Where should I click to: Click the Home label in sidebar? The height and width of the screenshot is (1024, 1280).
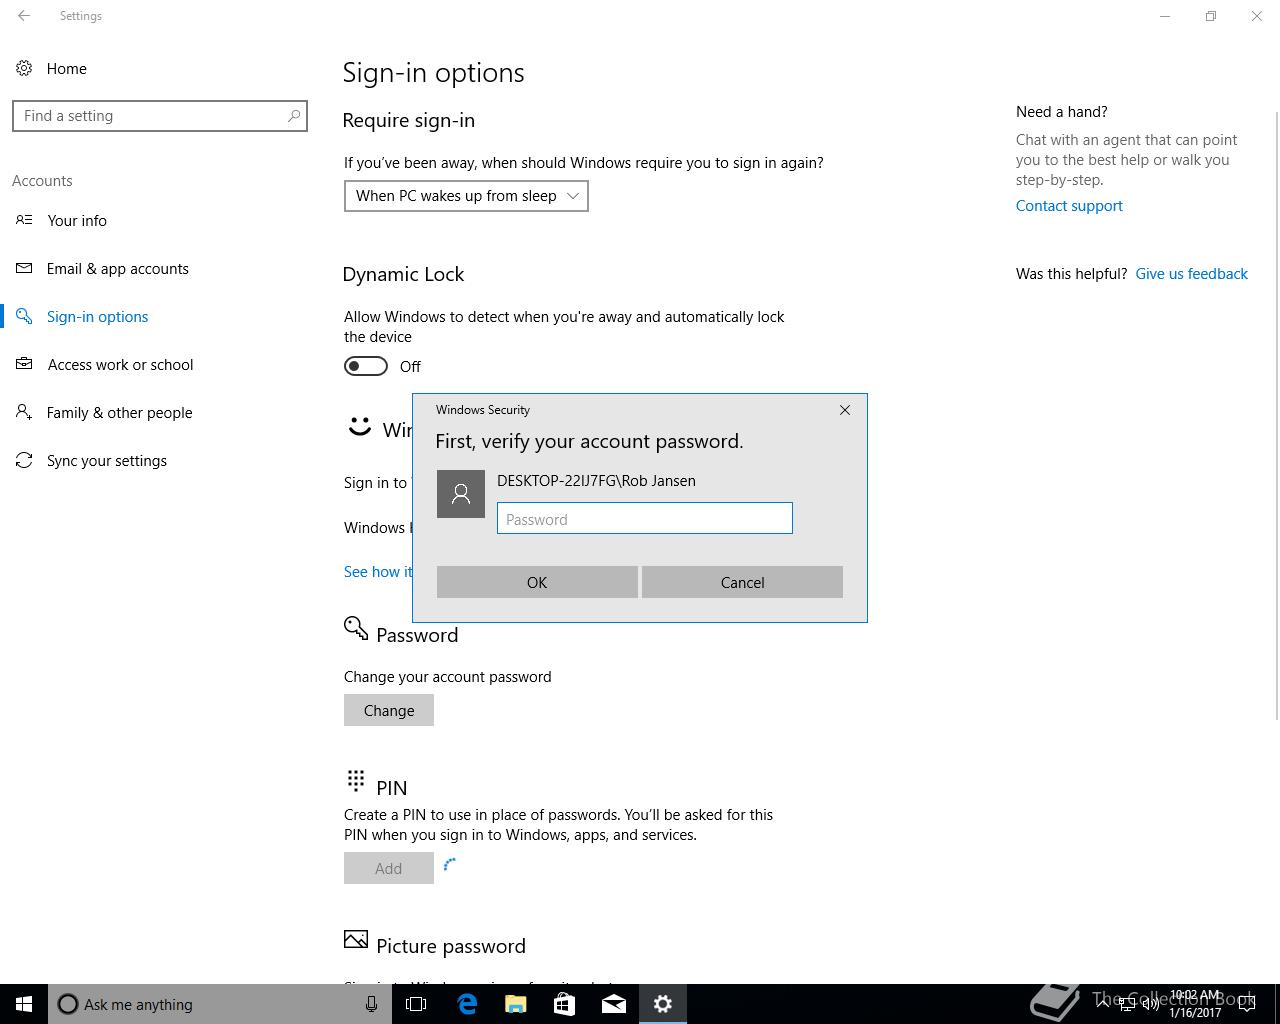[x=67, y=68]
